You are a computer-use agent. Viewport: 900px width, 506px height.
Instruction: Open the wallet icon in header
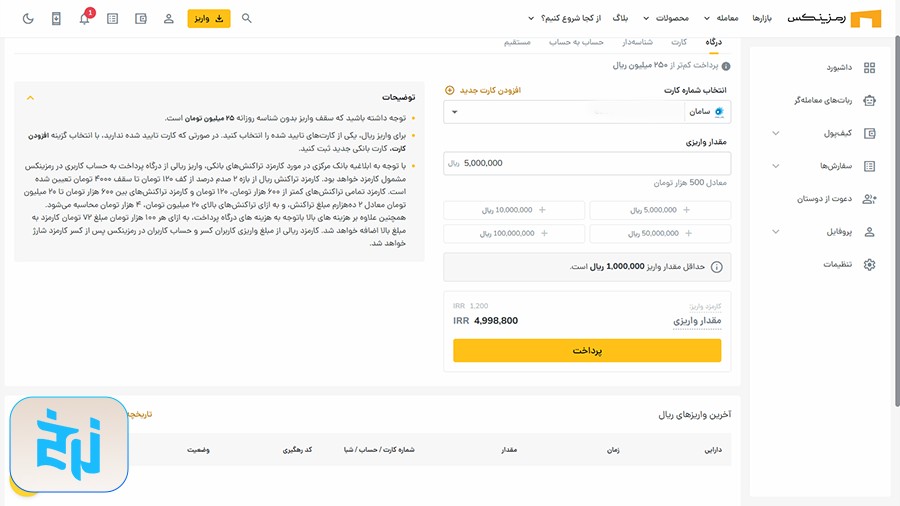click(140, 19)
